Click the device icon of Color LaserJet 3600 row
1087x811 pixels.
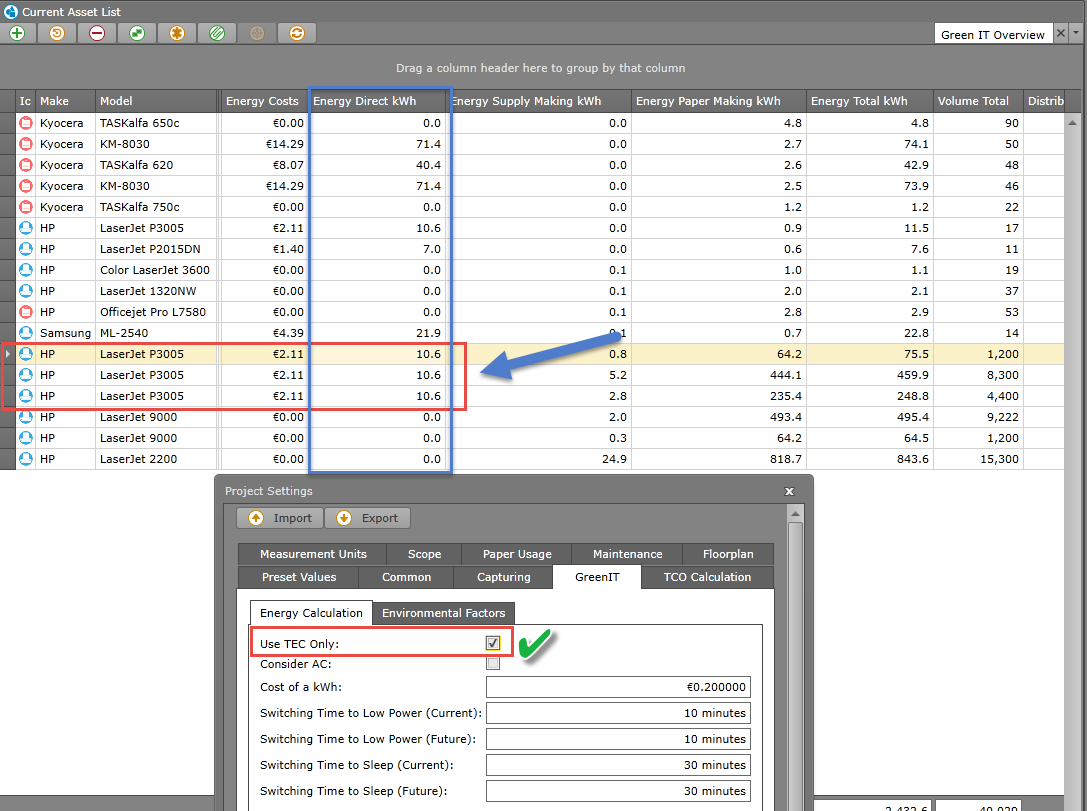[x=26, y=270]
